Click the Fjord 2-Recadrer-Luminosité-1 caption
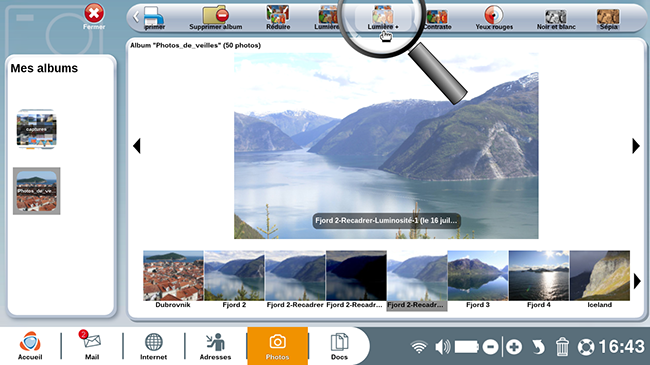Image resolution: width=650 pixels, height=365 pixels. tap(386, 221)
